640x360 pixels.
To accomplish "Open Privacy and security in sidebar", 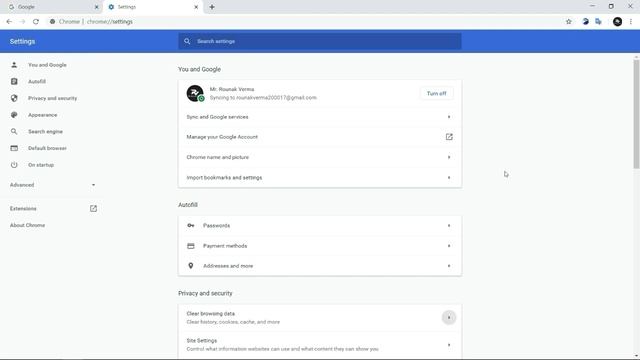I will 53,98.
